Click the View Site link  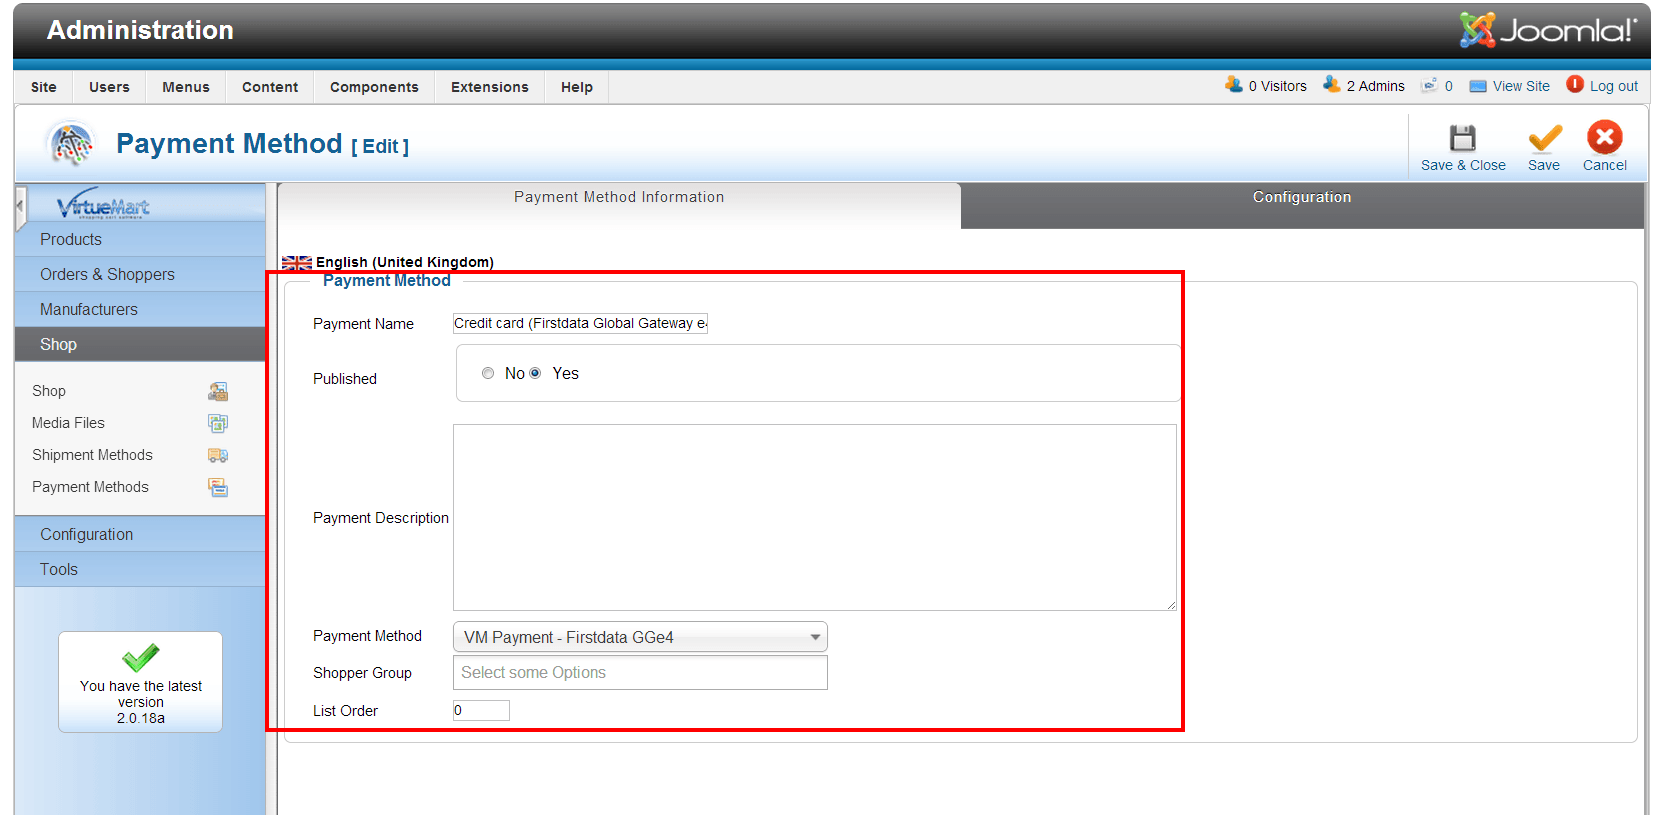point(1521,86)
